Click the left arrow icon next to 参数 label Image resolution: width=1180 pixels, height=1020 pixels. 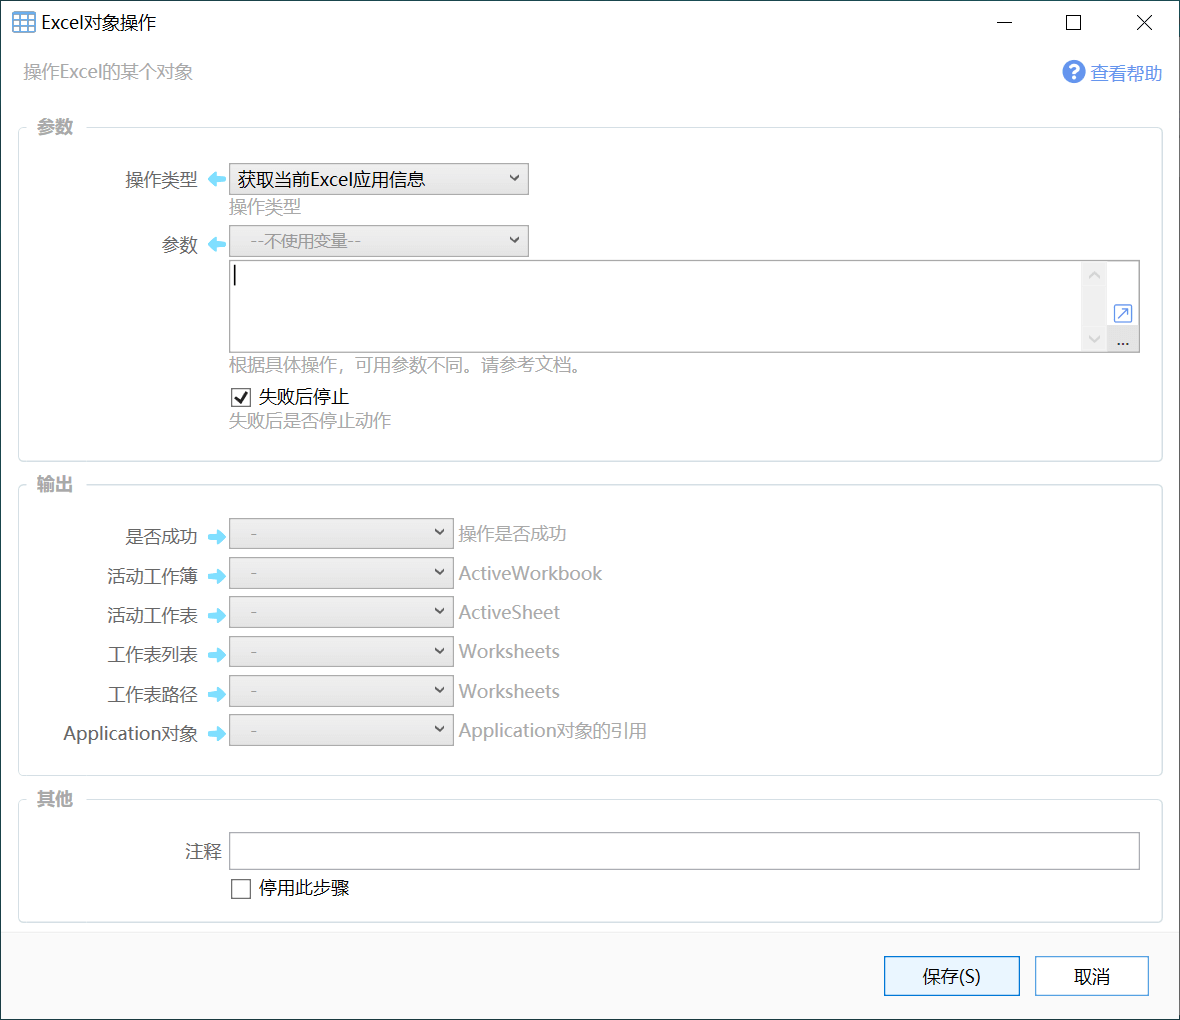pos(217,244)
